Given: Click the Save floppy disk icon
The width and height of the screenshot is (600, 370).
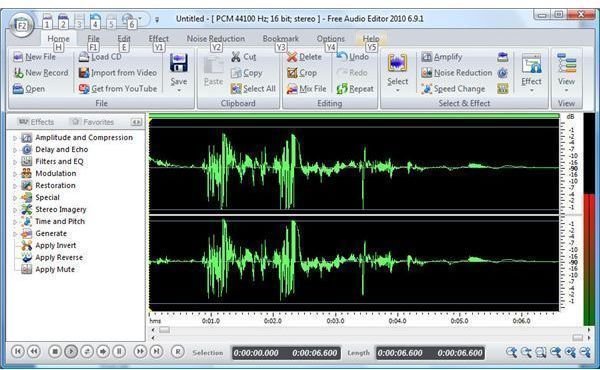Looking at the screenshot, I should pos(178,63).
